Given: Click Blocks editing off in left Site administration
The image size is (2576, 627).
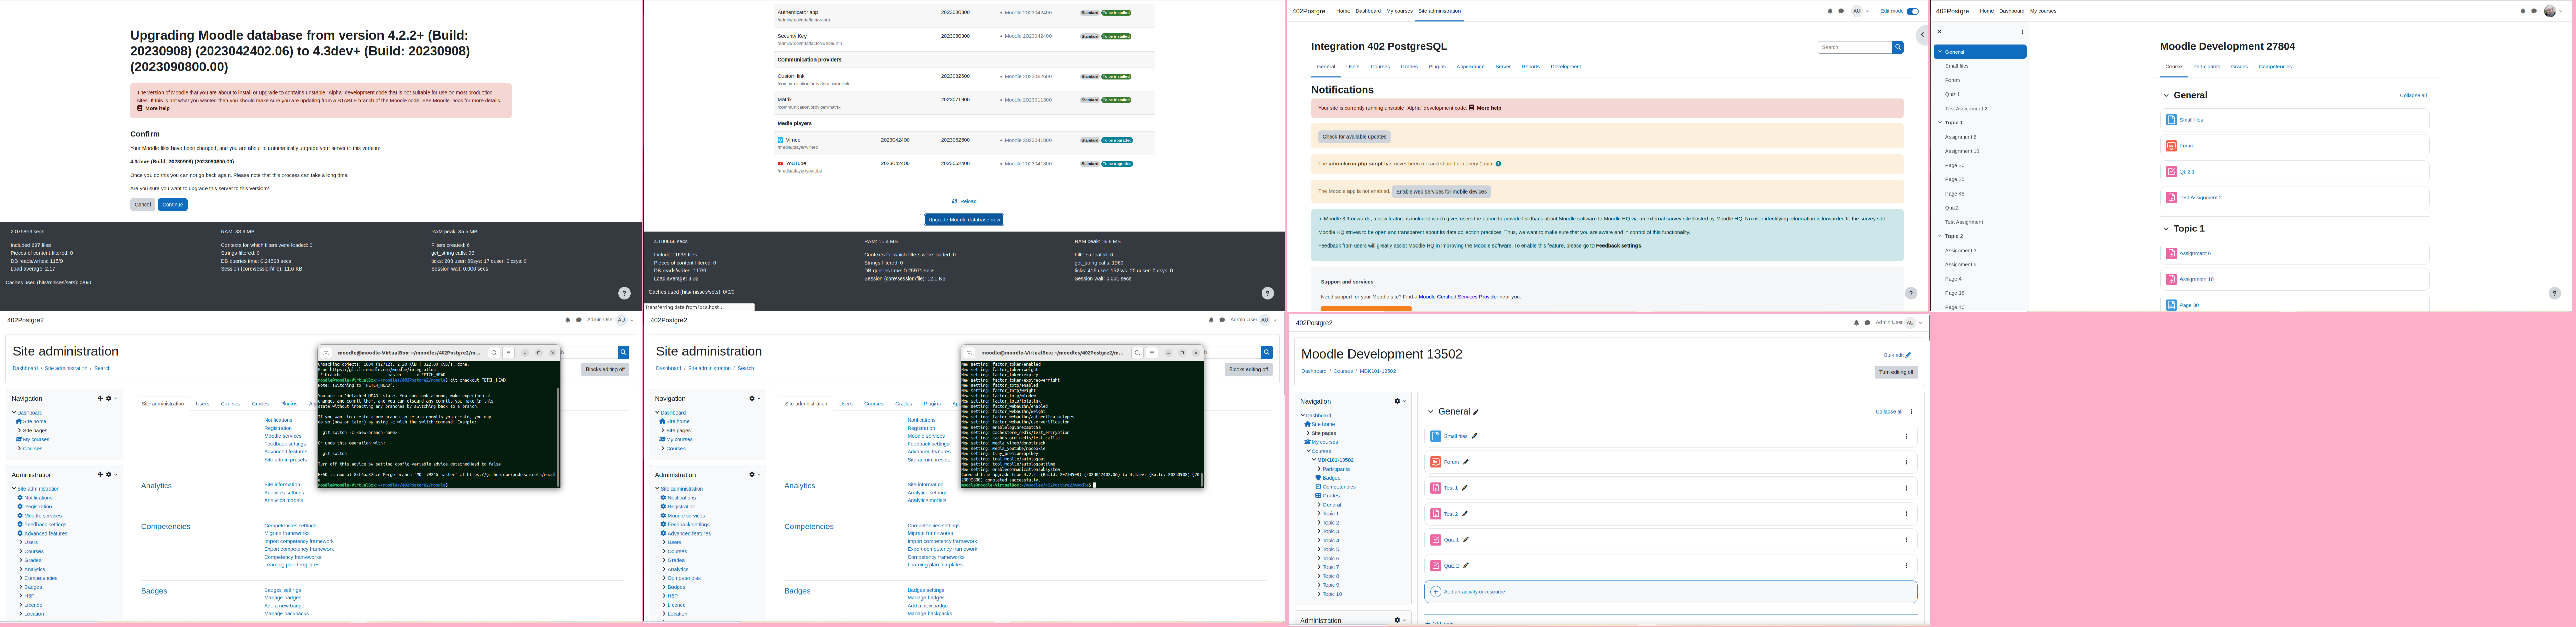Looking at the screenshot, I should pyautogui.click(x=605, y=369).
